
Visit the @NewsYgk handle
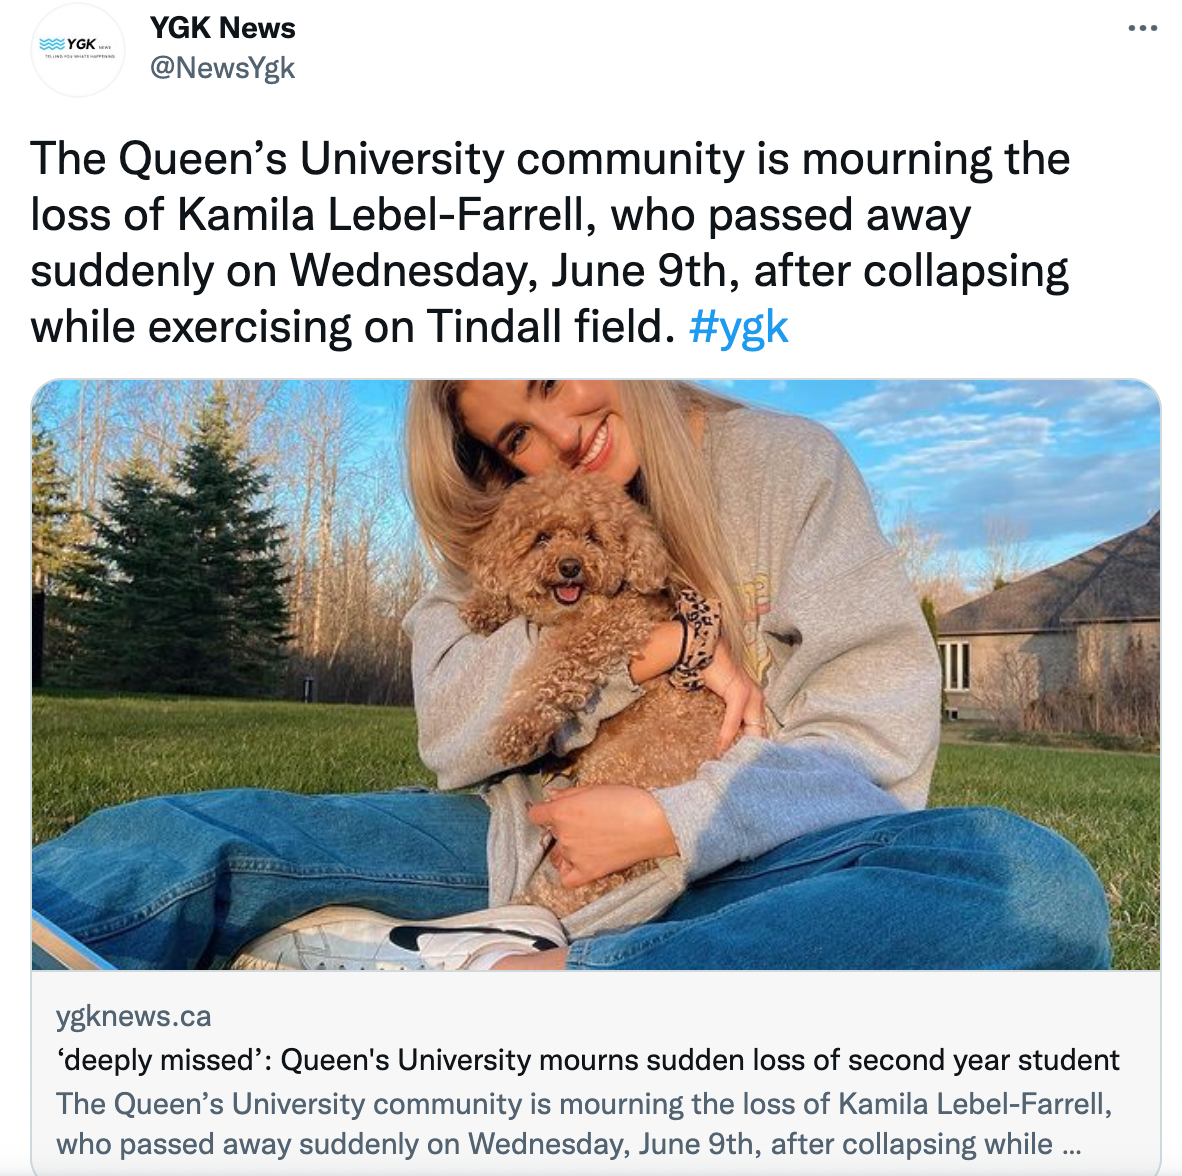(222, 68)
